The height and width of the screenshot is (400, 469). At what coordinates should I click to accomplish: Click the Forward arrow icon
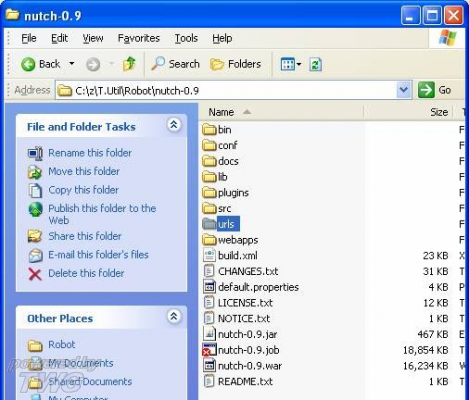click(x=93, y=64)
